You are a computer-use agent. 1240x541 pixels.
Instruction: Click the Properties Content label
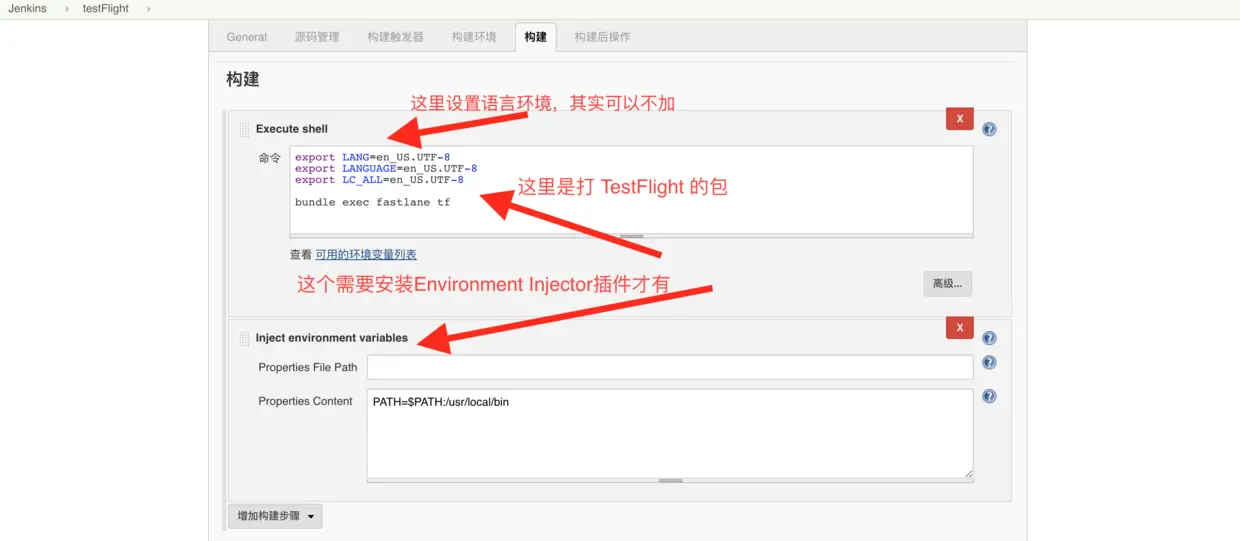pyautogui.click(x=305, y=401)
